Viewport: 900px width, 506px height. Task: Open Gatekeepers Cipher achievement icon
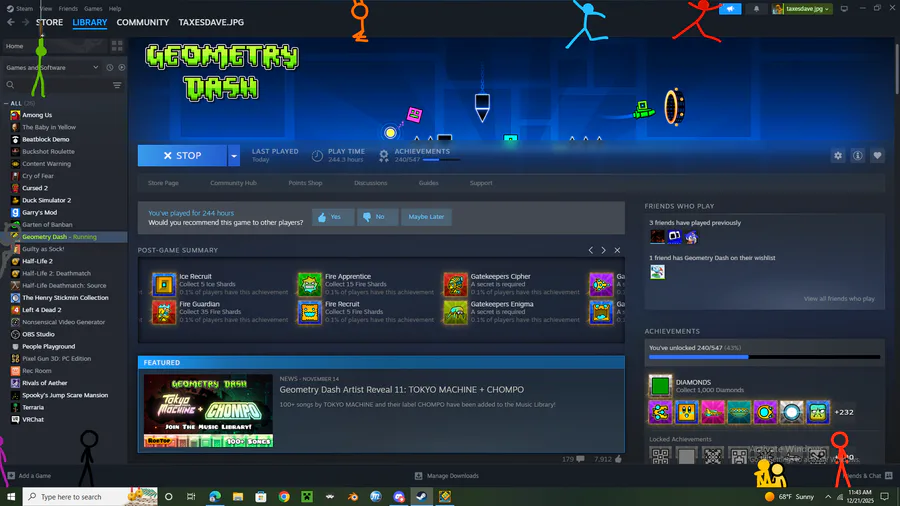coord(455,285)
